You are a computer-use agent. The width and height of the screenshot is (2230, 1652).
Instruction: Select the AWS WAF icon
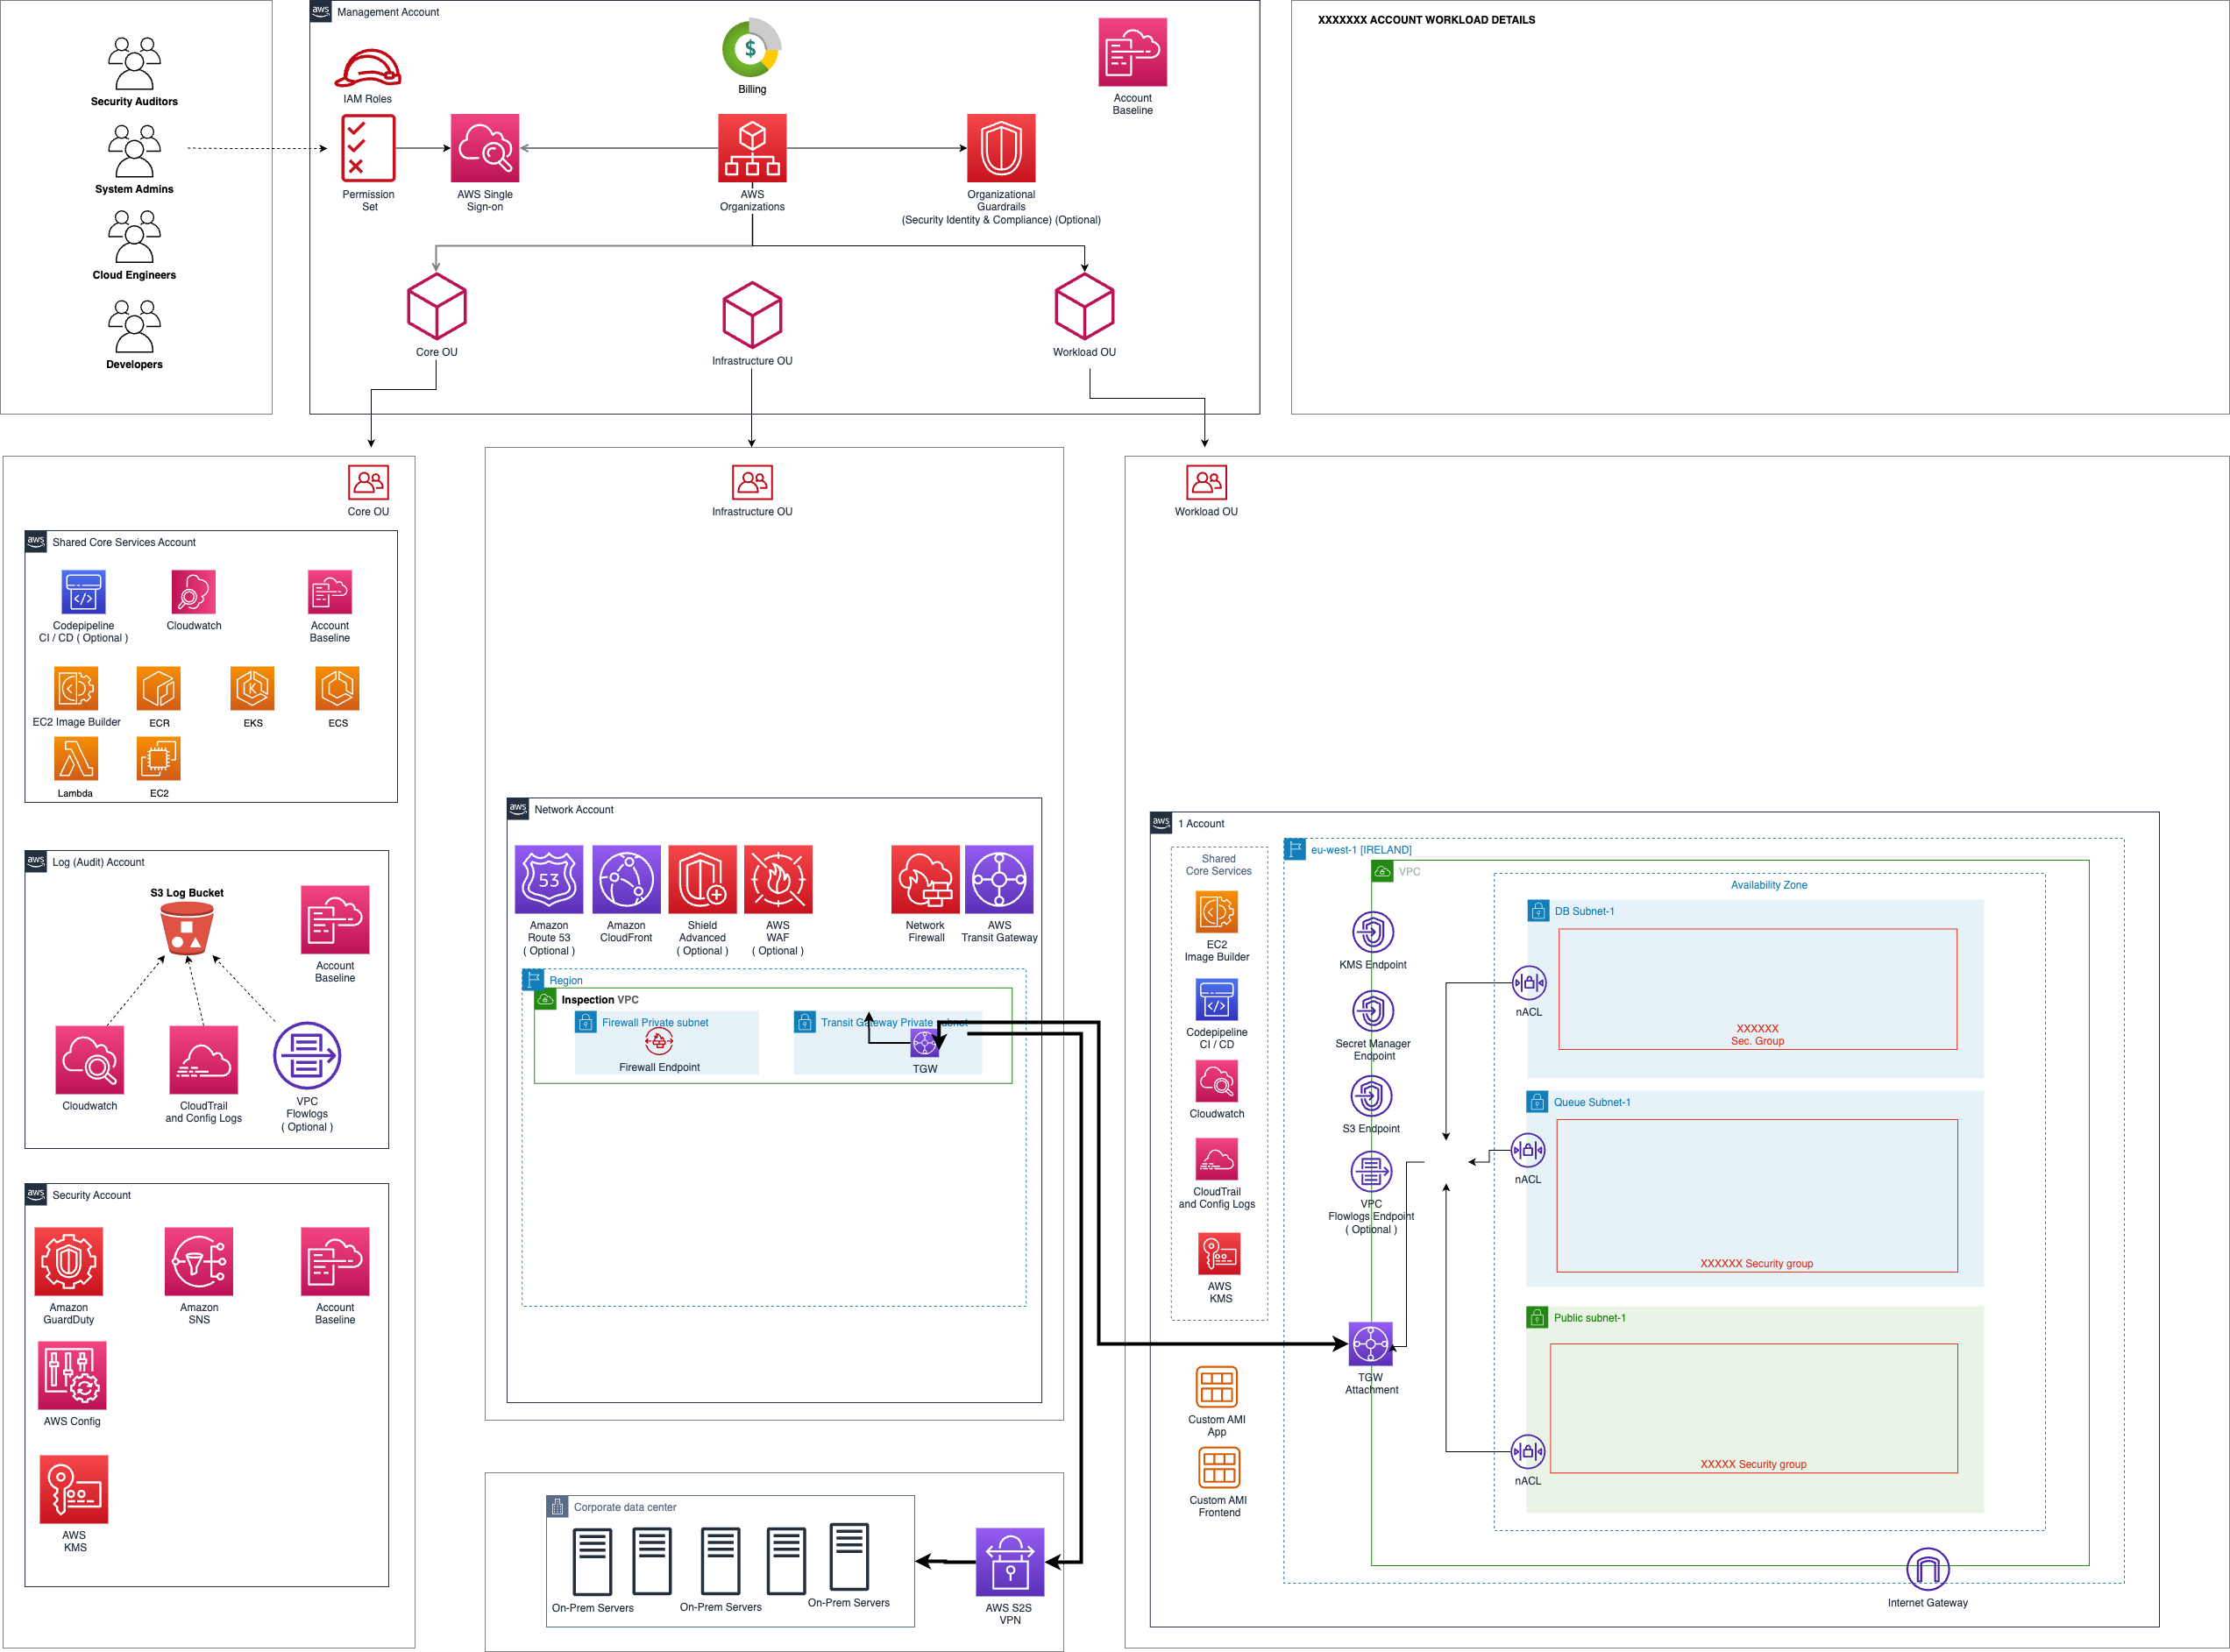click(x=778, y=879)
